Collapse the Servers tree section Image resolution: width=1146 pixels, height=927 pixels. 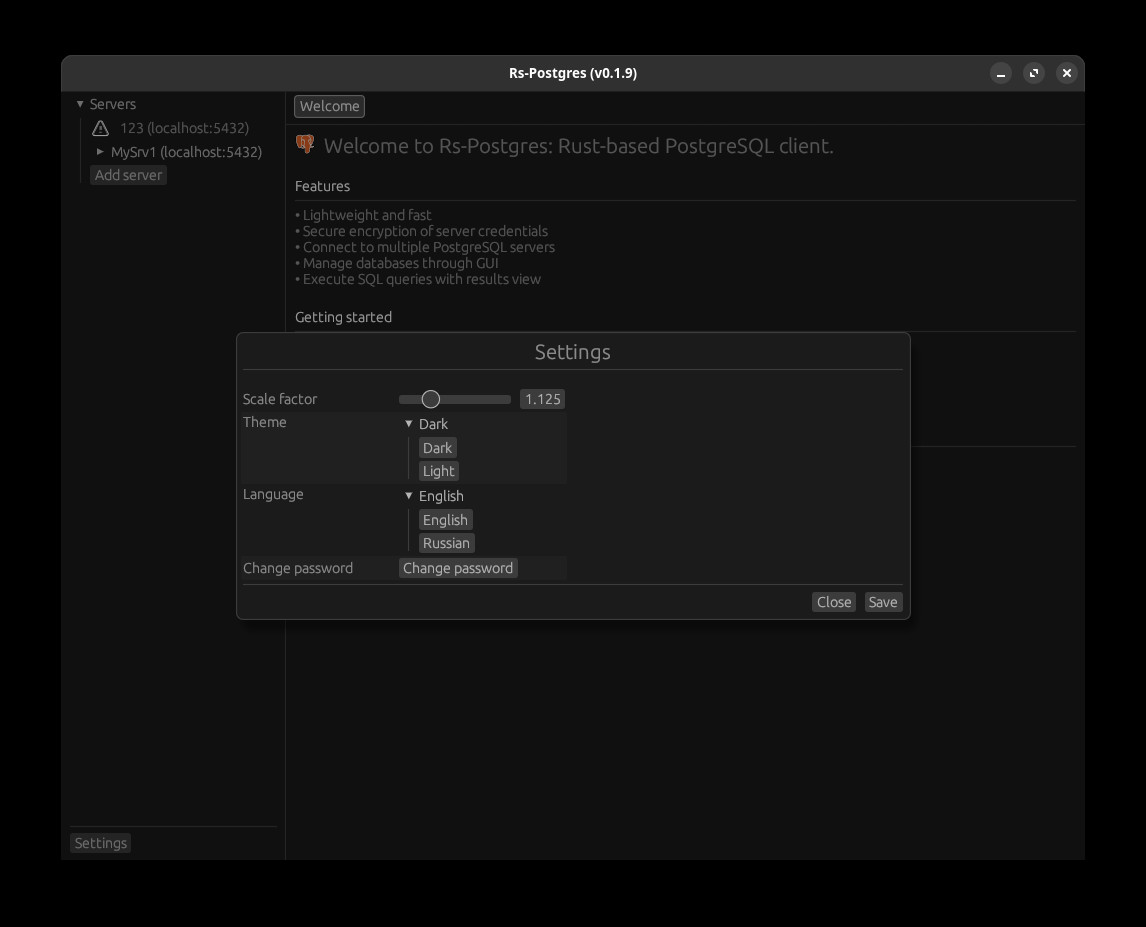click(x=80, y=104)
